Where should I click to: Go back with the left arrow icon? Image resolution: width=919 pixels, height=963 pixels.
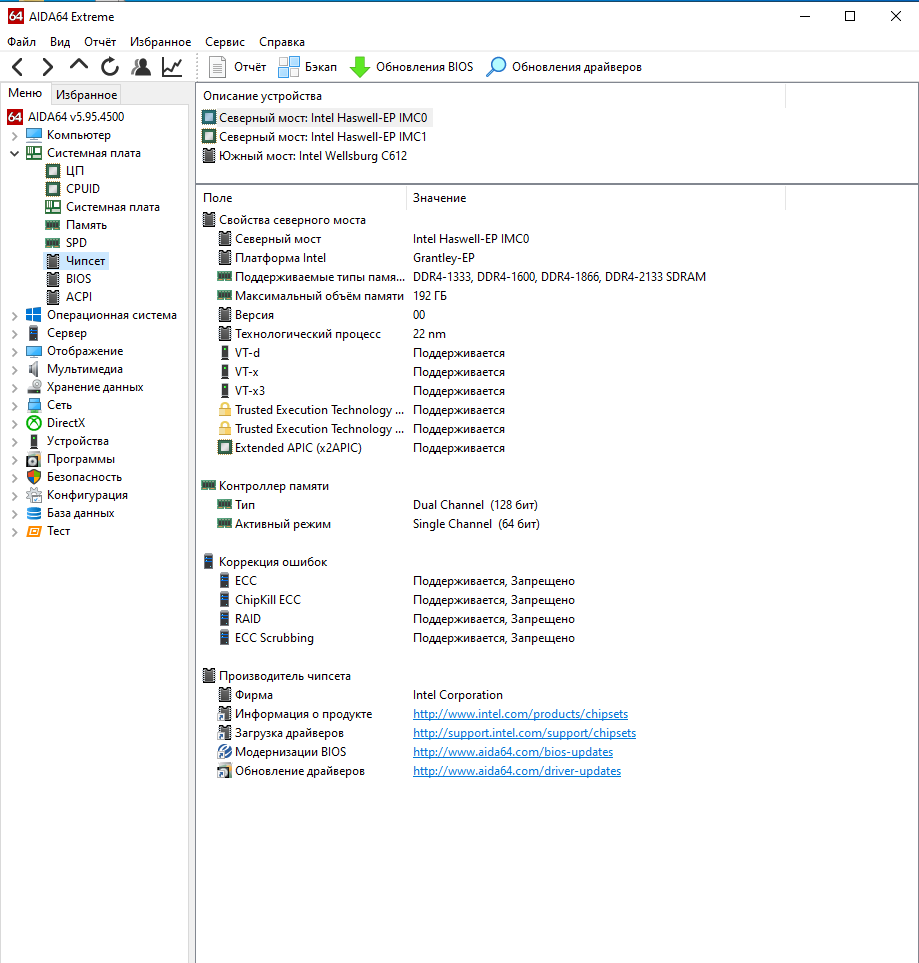click(x=18, y=66)
